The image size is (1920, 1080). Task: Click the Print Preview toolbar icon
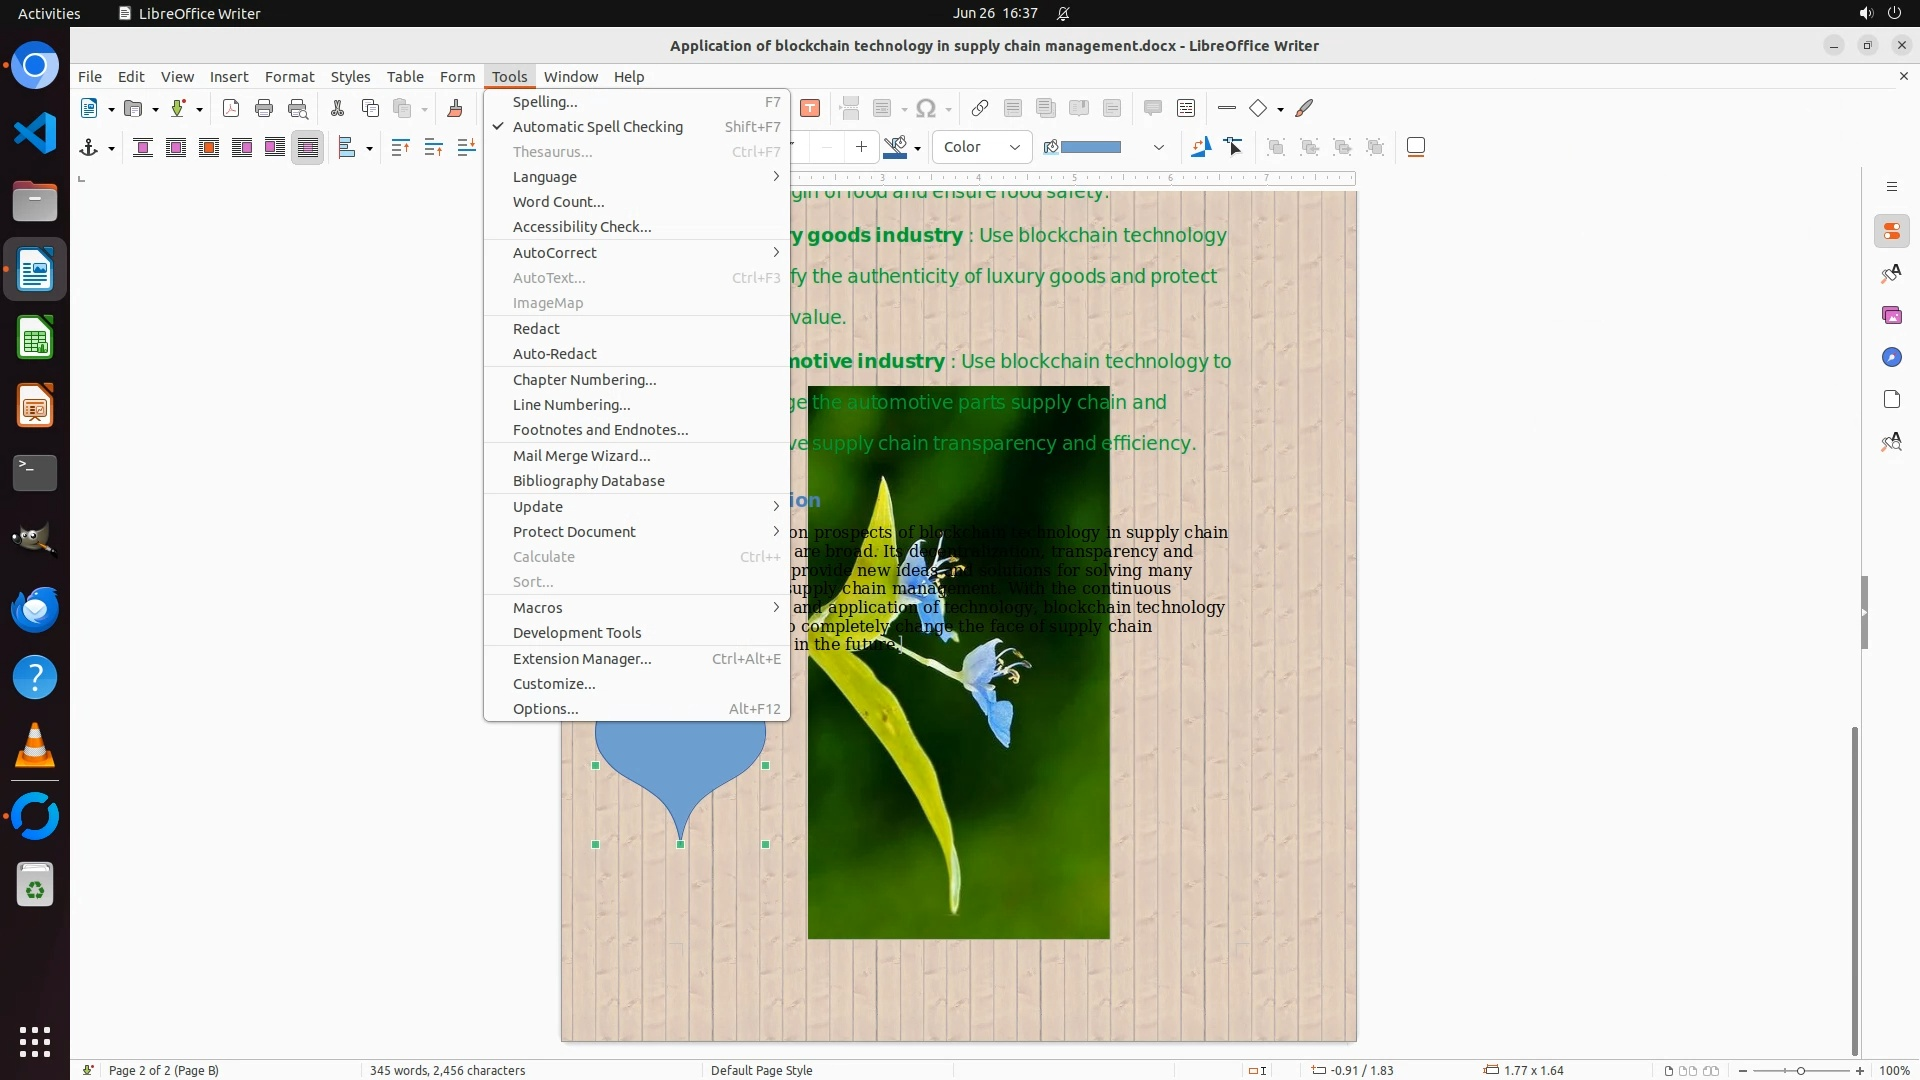click(297, 108)
